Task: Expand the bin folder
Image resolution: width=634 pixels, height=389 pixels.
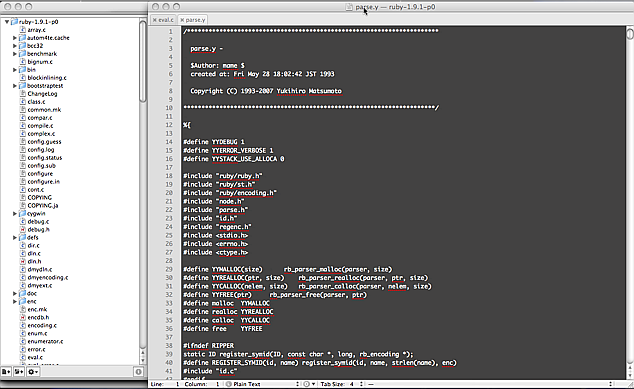Action: [x=15, y=70]
